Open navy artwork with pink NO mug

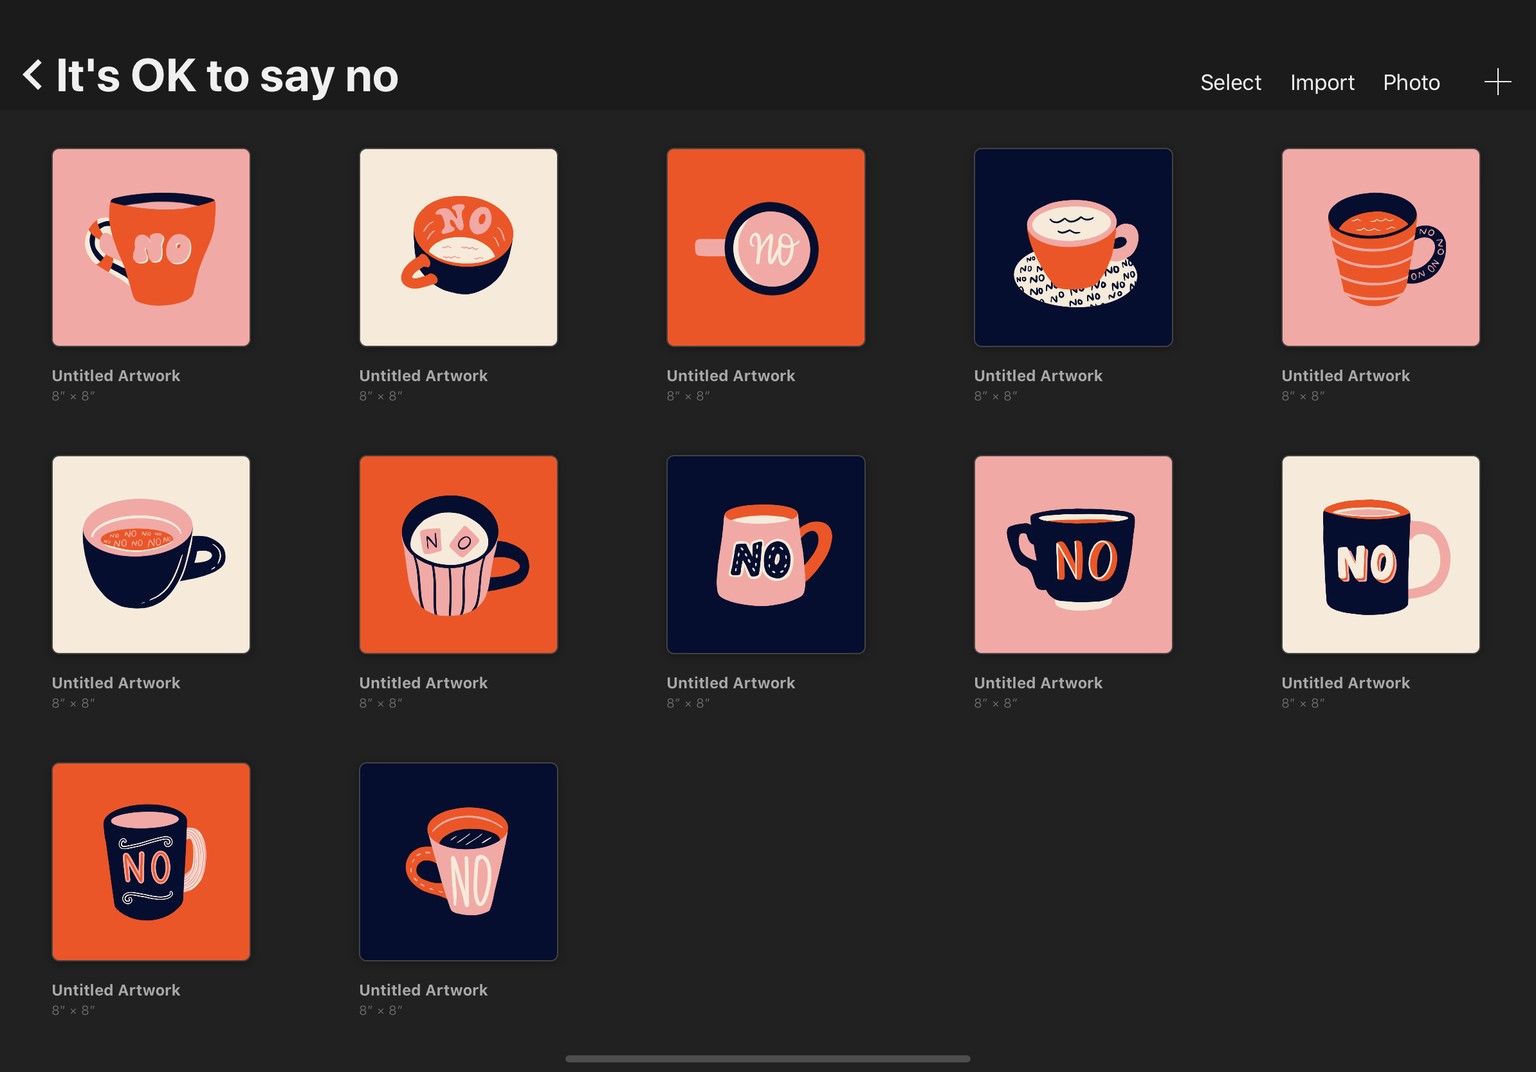coord(766,554)
